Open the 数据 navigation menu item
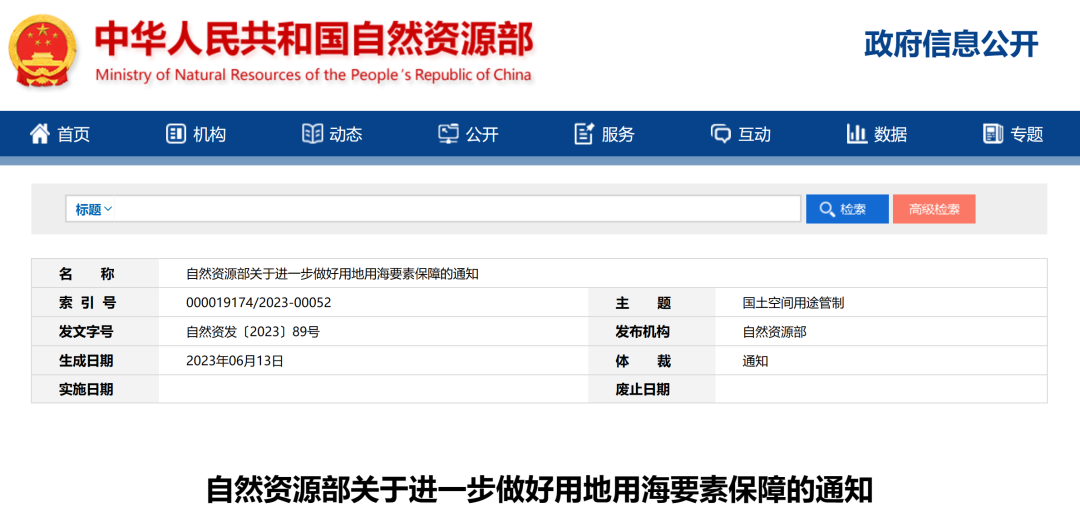Viewport: 1080px width, 522px height. pyautogui.click(x=890, y=134)
